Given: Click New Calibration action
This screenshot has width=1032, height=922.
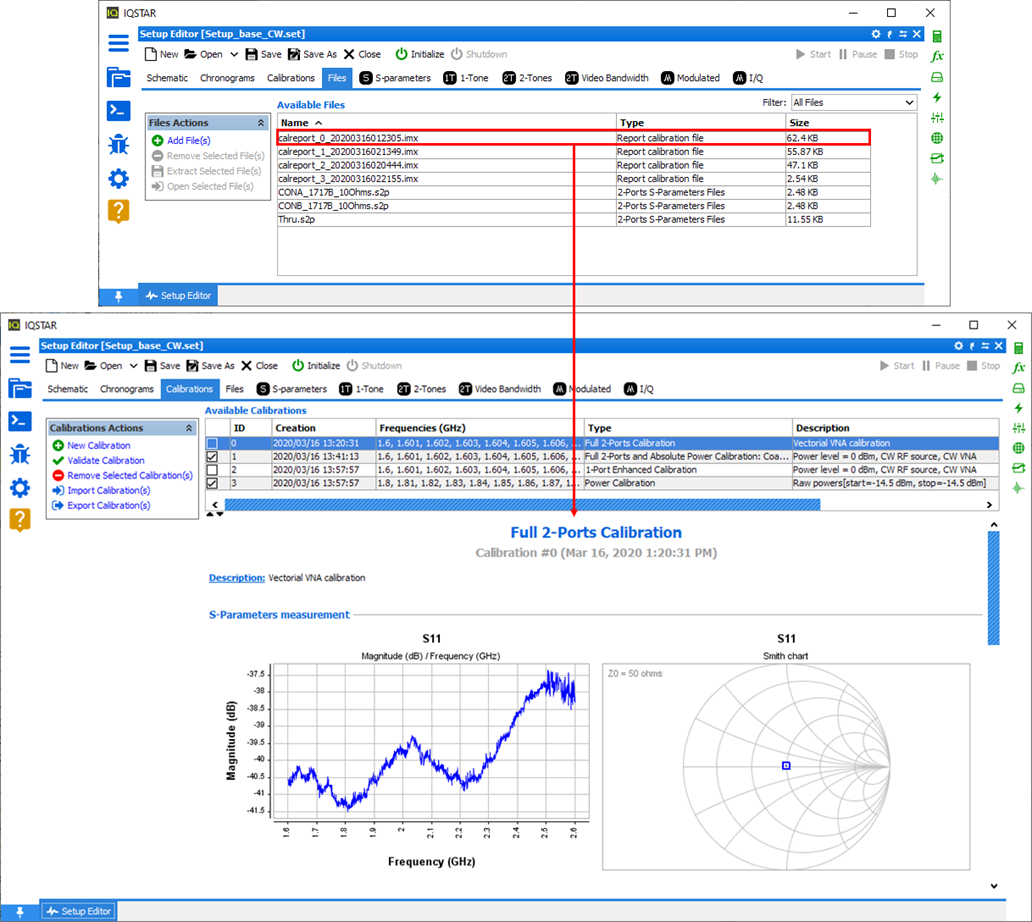Looking at the screenshot, I should pyautogui.click(x=91, y=446).
